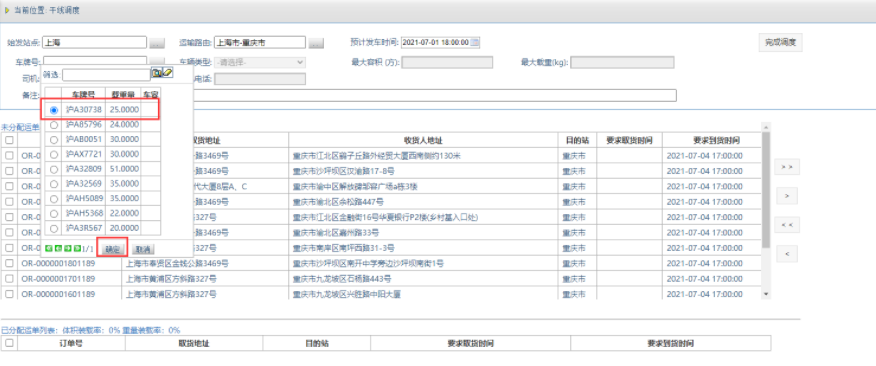The image size is (876, 366).
Task: Click the search icon beside the filter box
Action: (x=157, y=73)
